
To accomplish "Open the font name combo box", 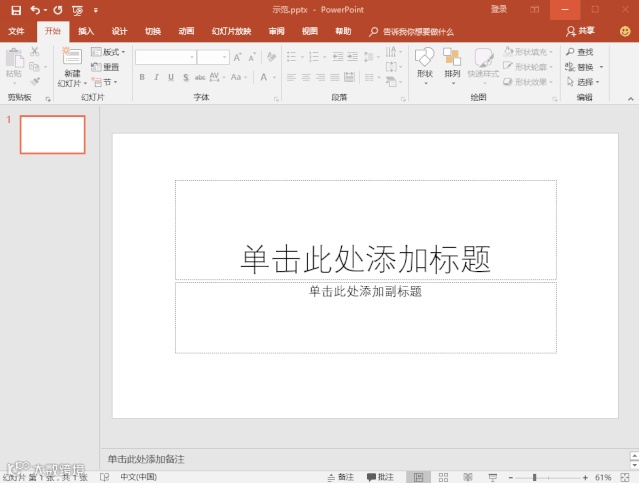I will [x=165, y=57].
